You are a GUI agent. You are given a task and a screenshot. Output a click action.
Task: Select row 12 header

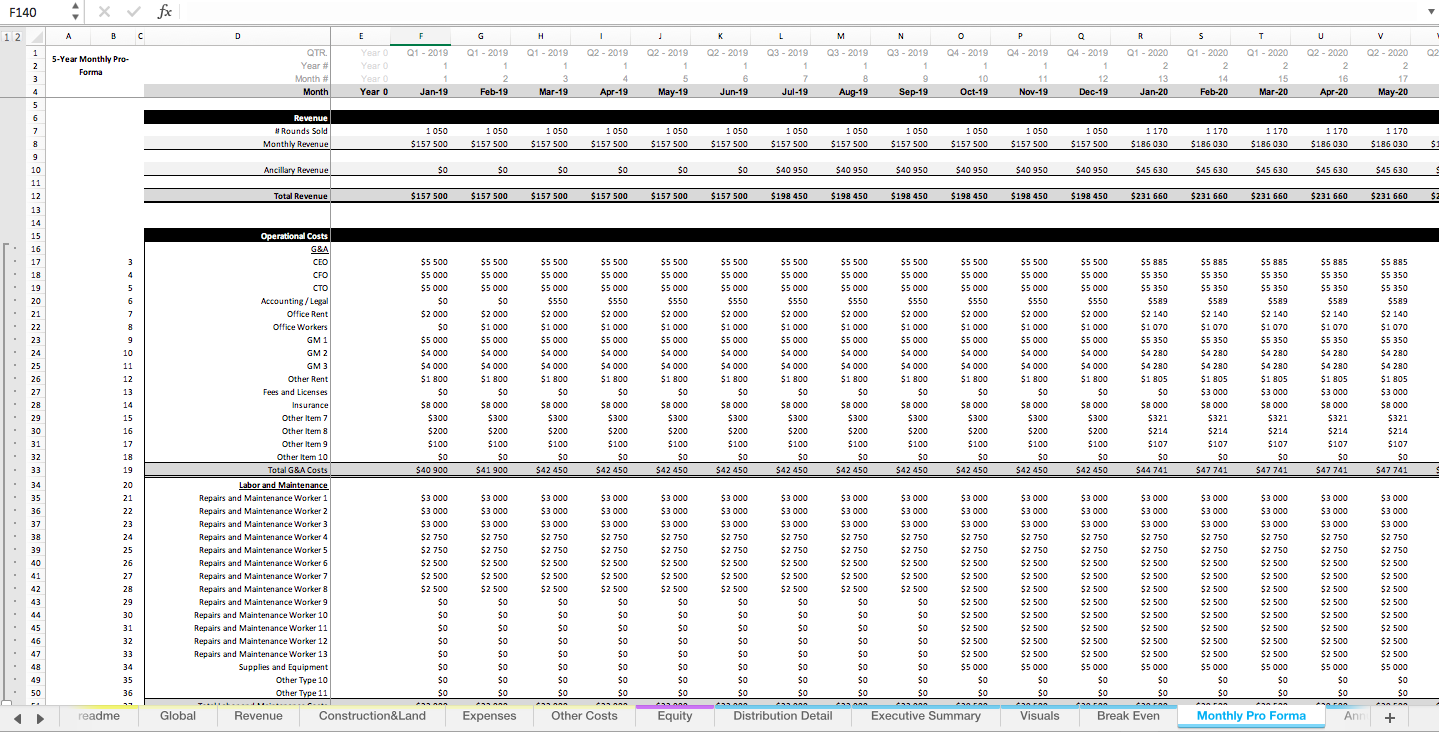point(36,196)
